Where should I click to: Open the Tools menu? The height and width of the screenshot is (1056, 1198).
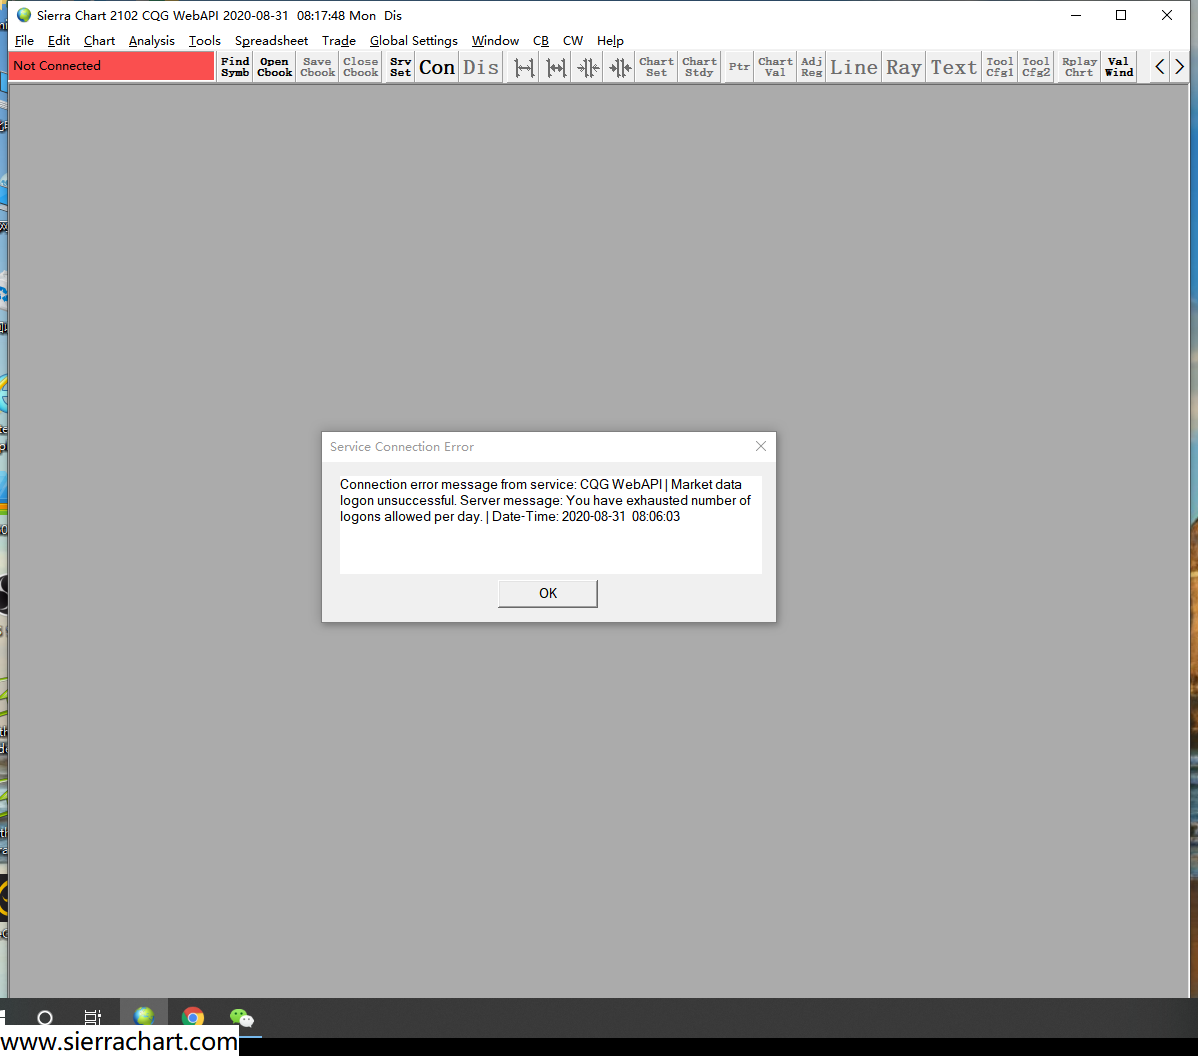pyautogui.click(x=205, y=40)
